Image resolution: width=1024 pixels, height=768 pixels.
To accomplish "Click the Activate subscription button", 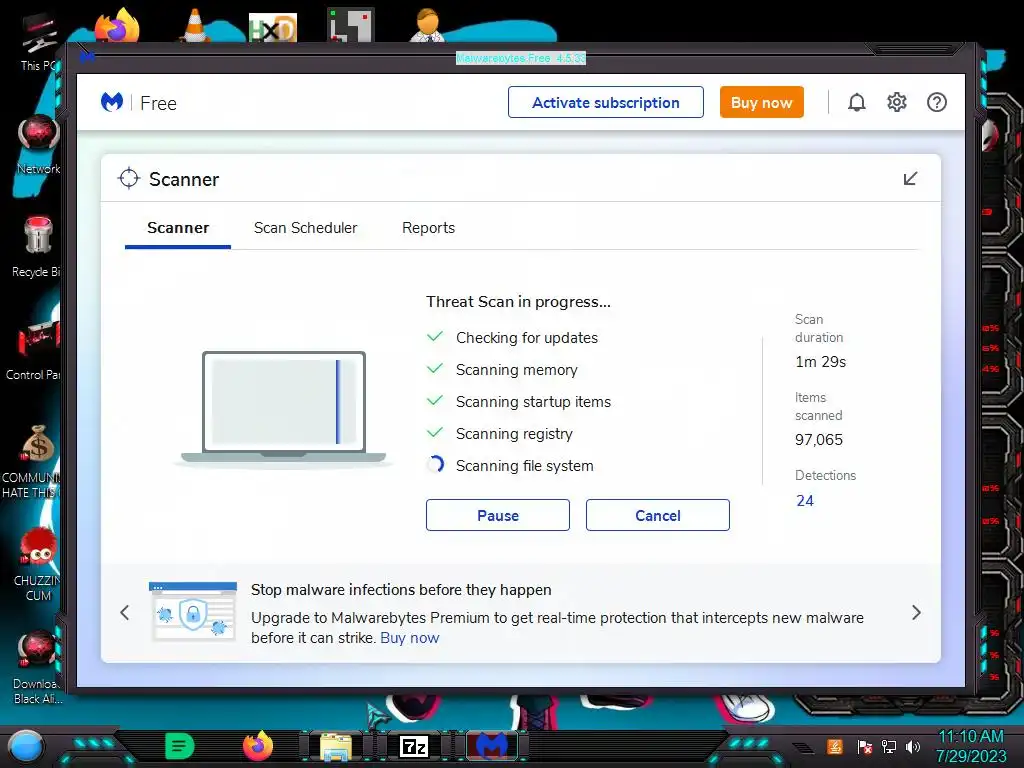I will point(605,103).
